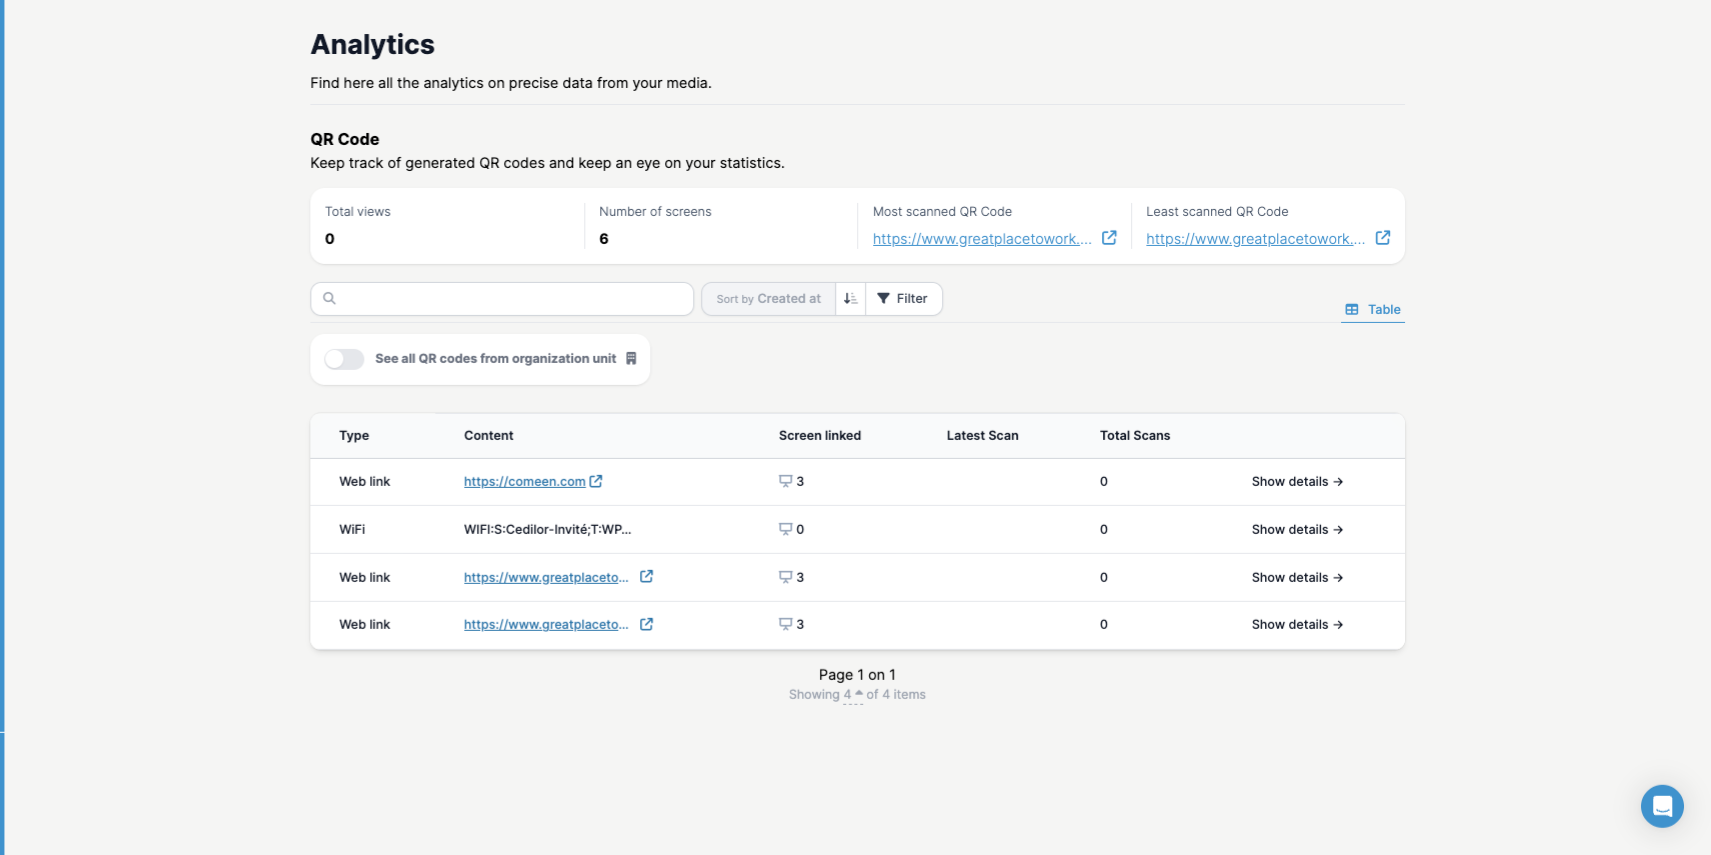This screenshot has height=855, width=1711.
Task: Show details for the last row's greatplaceto link
Action: 1297,625
